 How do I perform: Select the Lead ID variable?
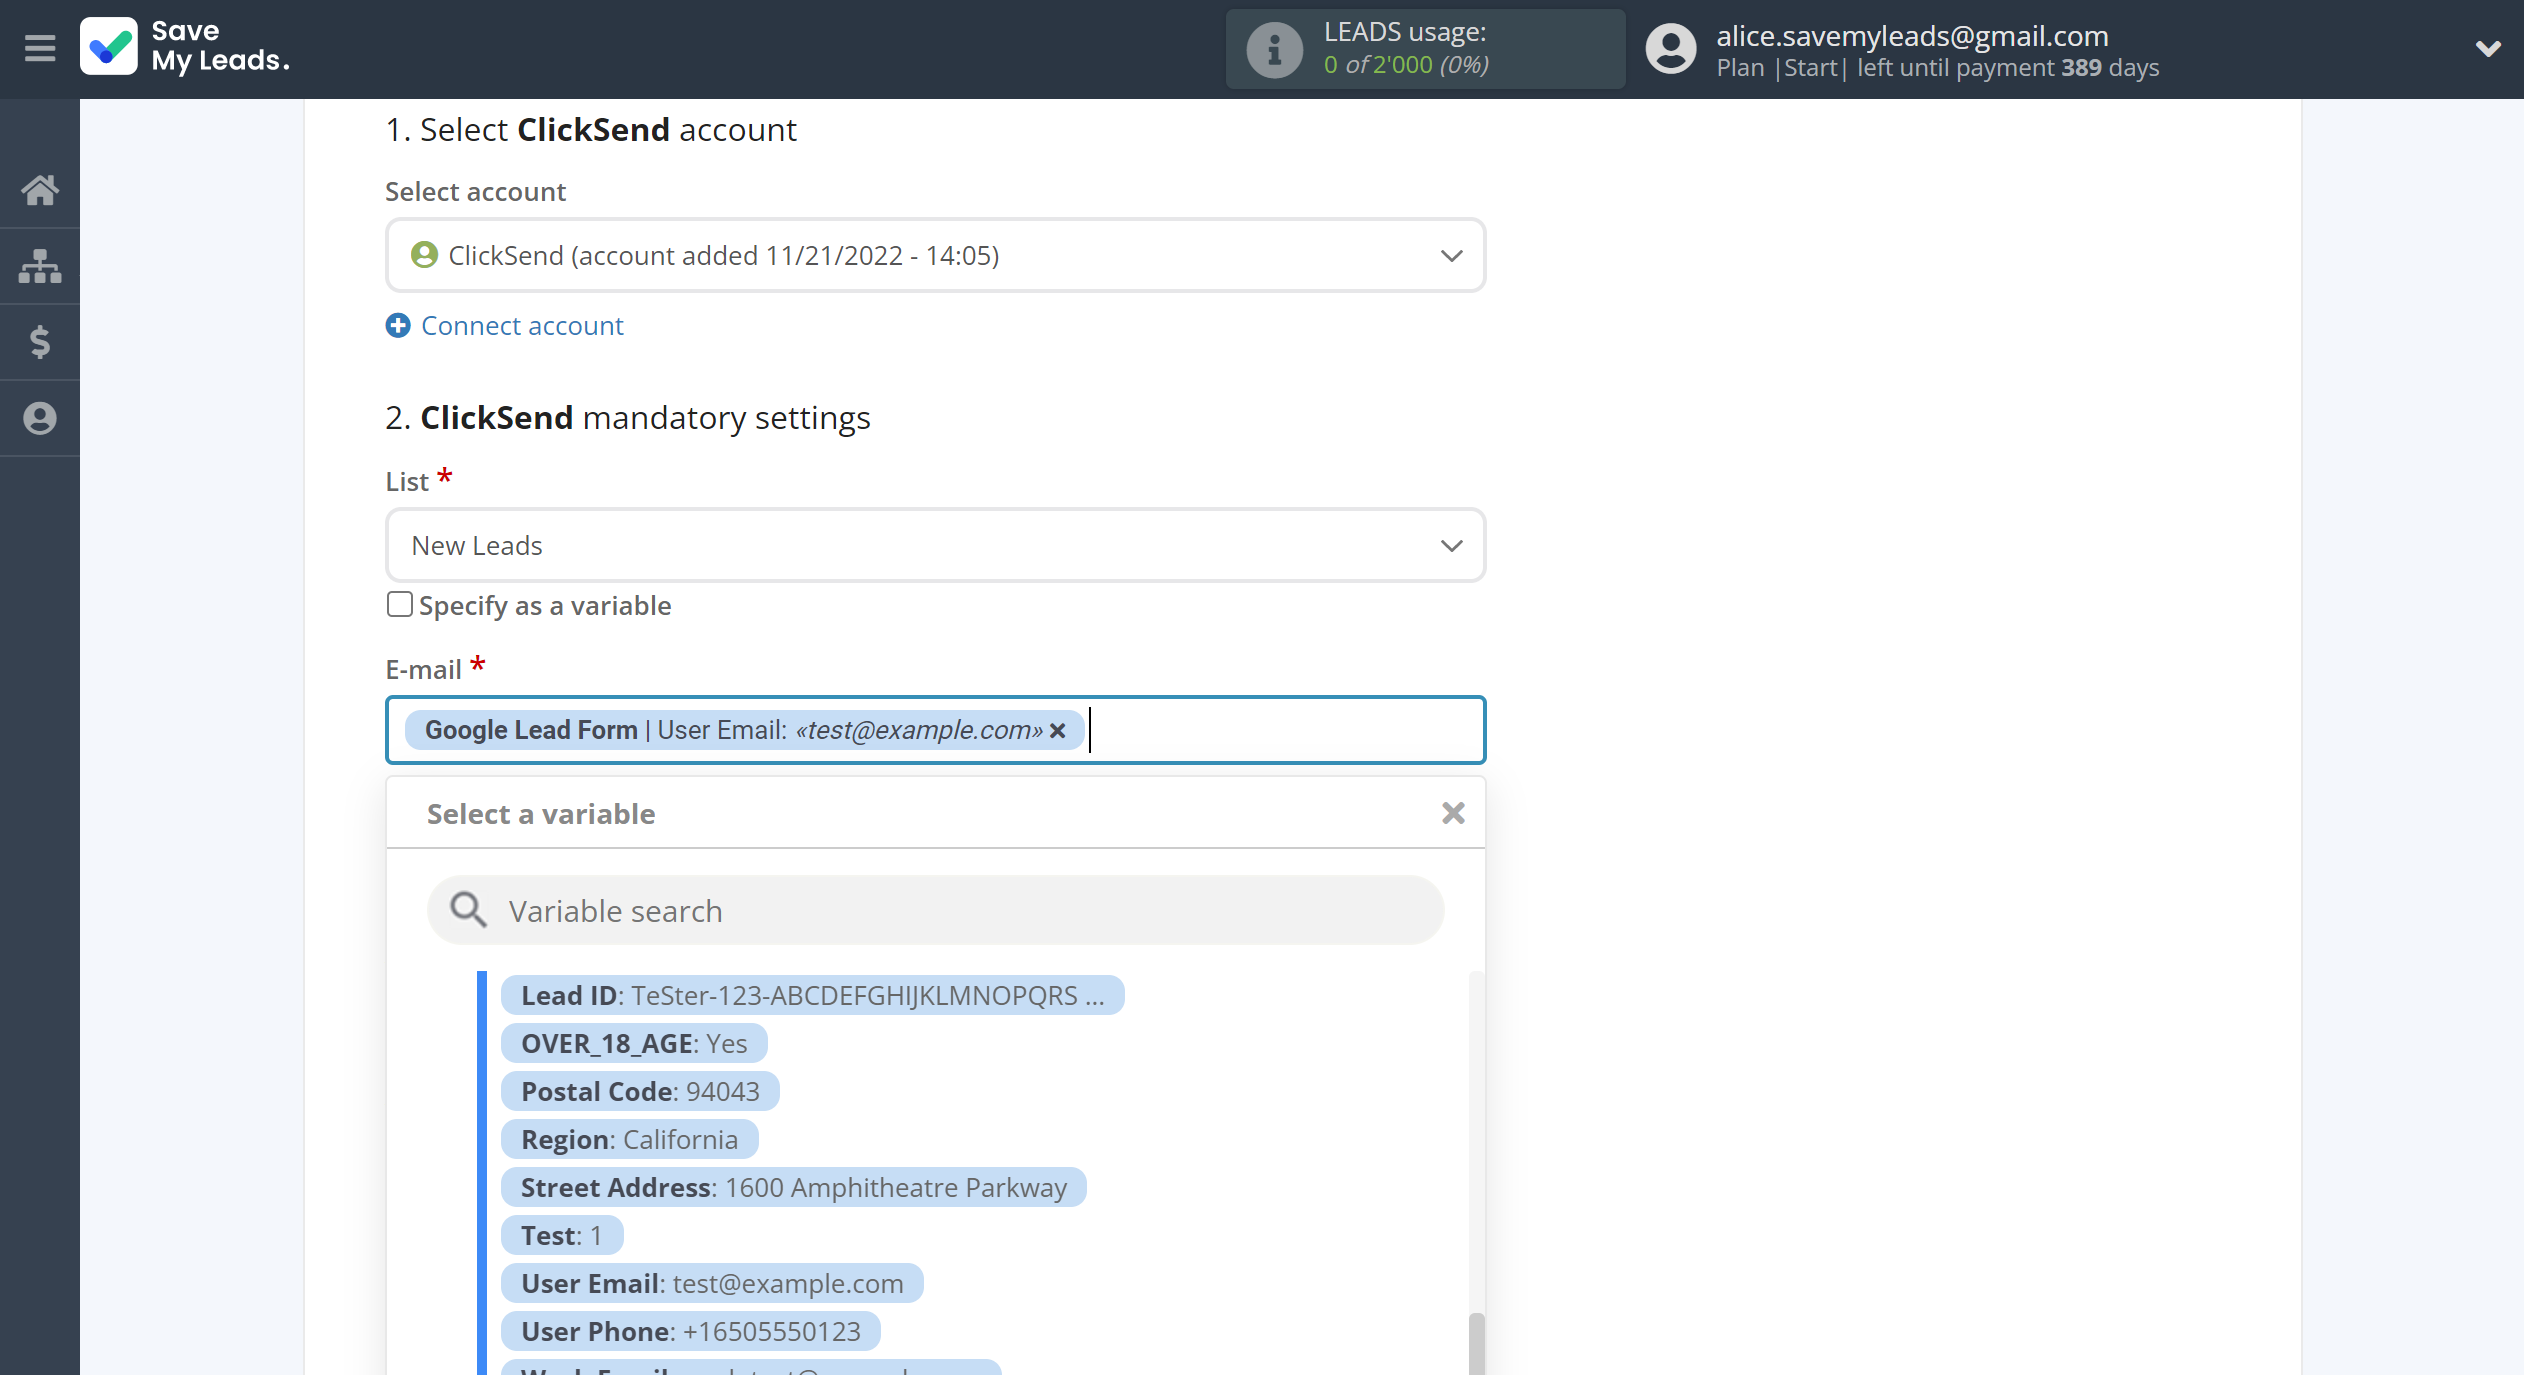(812, 995)
